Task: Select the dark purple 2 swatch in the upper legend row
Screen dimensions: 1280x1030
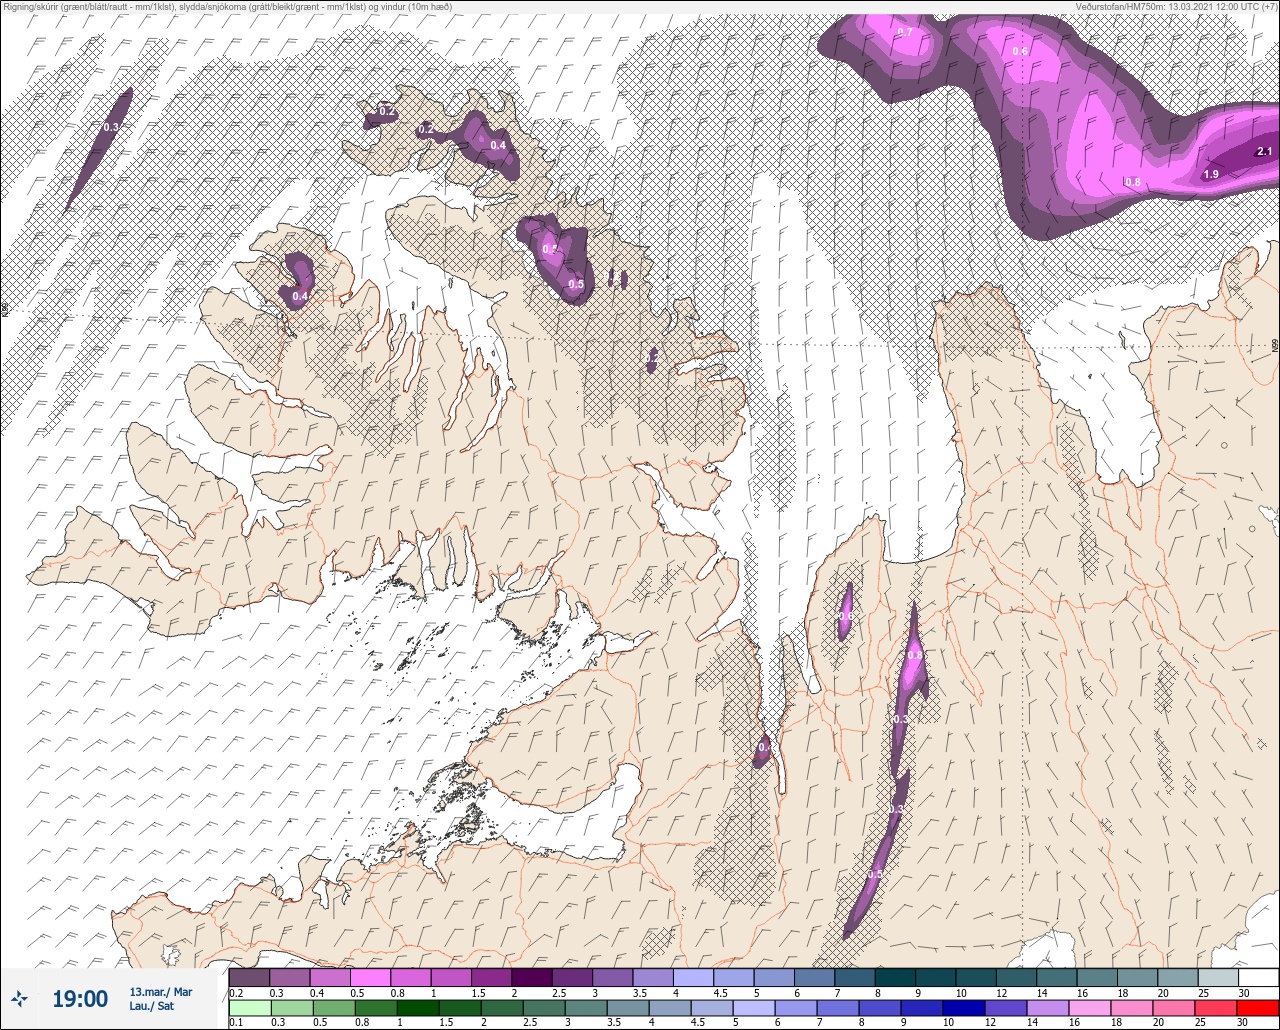Action: (532, 977)
